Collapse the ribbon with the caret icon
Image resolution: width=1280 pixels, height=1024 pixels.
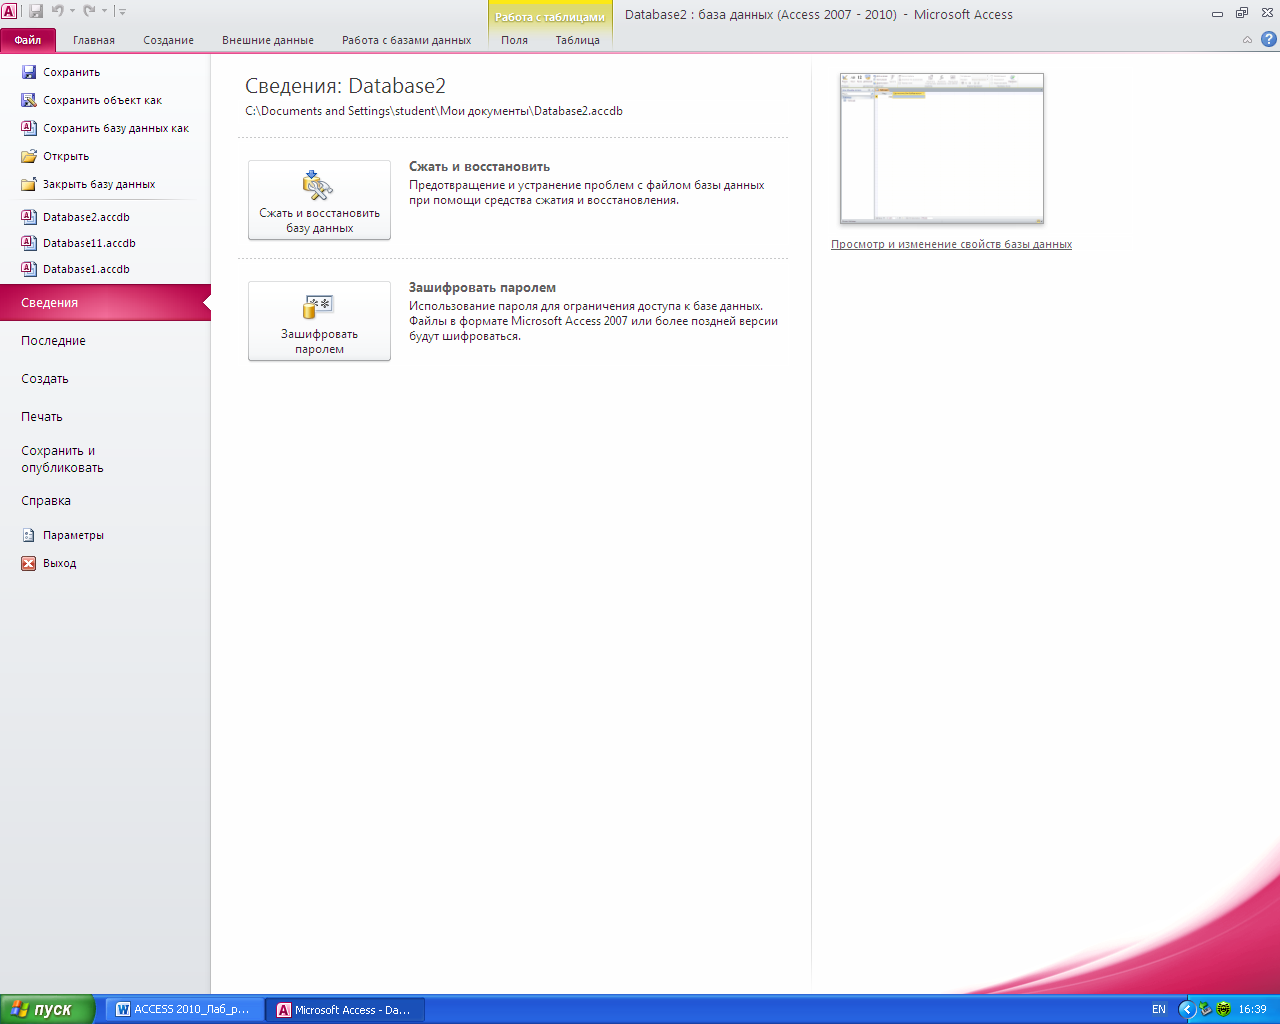click(1247, 40)
